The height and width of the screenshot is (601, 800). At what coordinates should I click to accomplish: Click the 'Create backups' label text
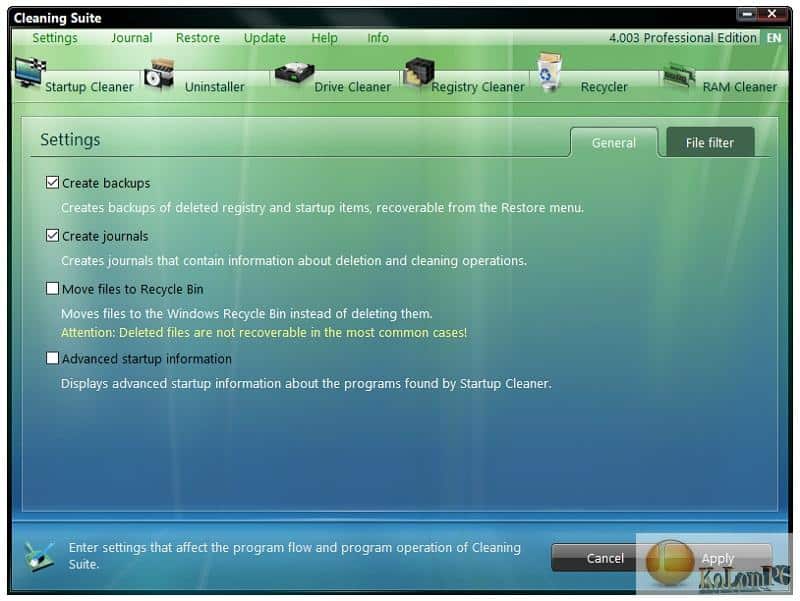click(x=106, y=183)
